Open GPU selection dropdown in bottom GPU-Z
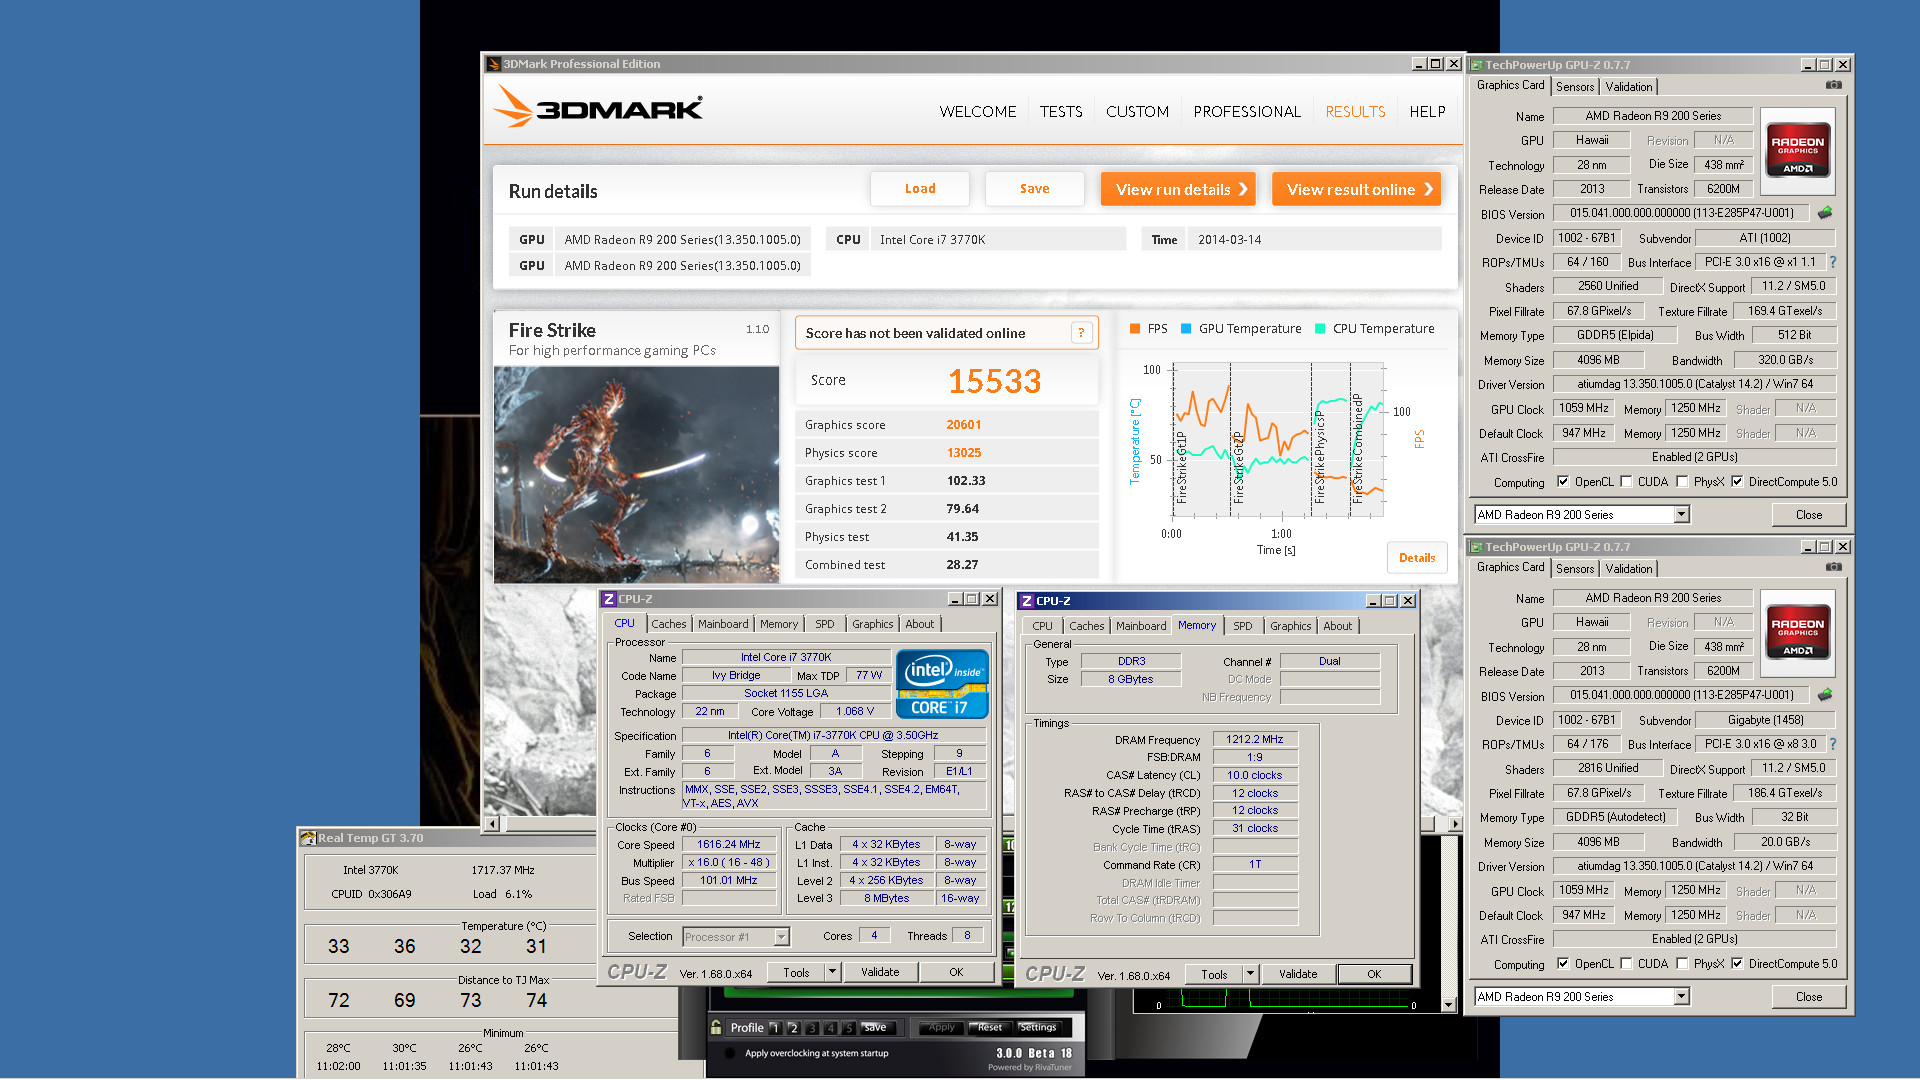This screenshot has width=1920, height=1080. tap(1681, 996)
